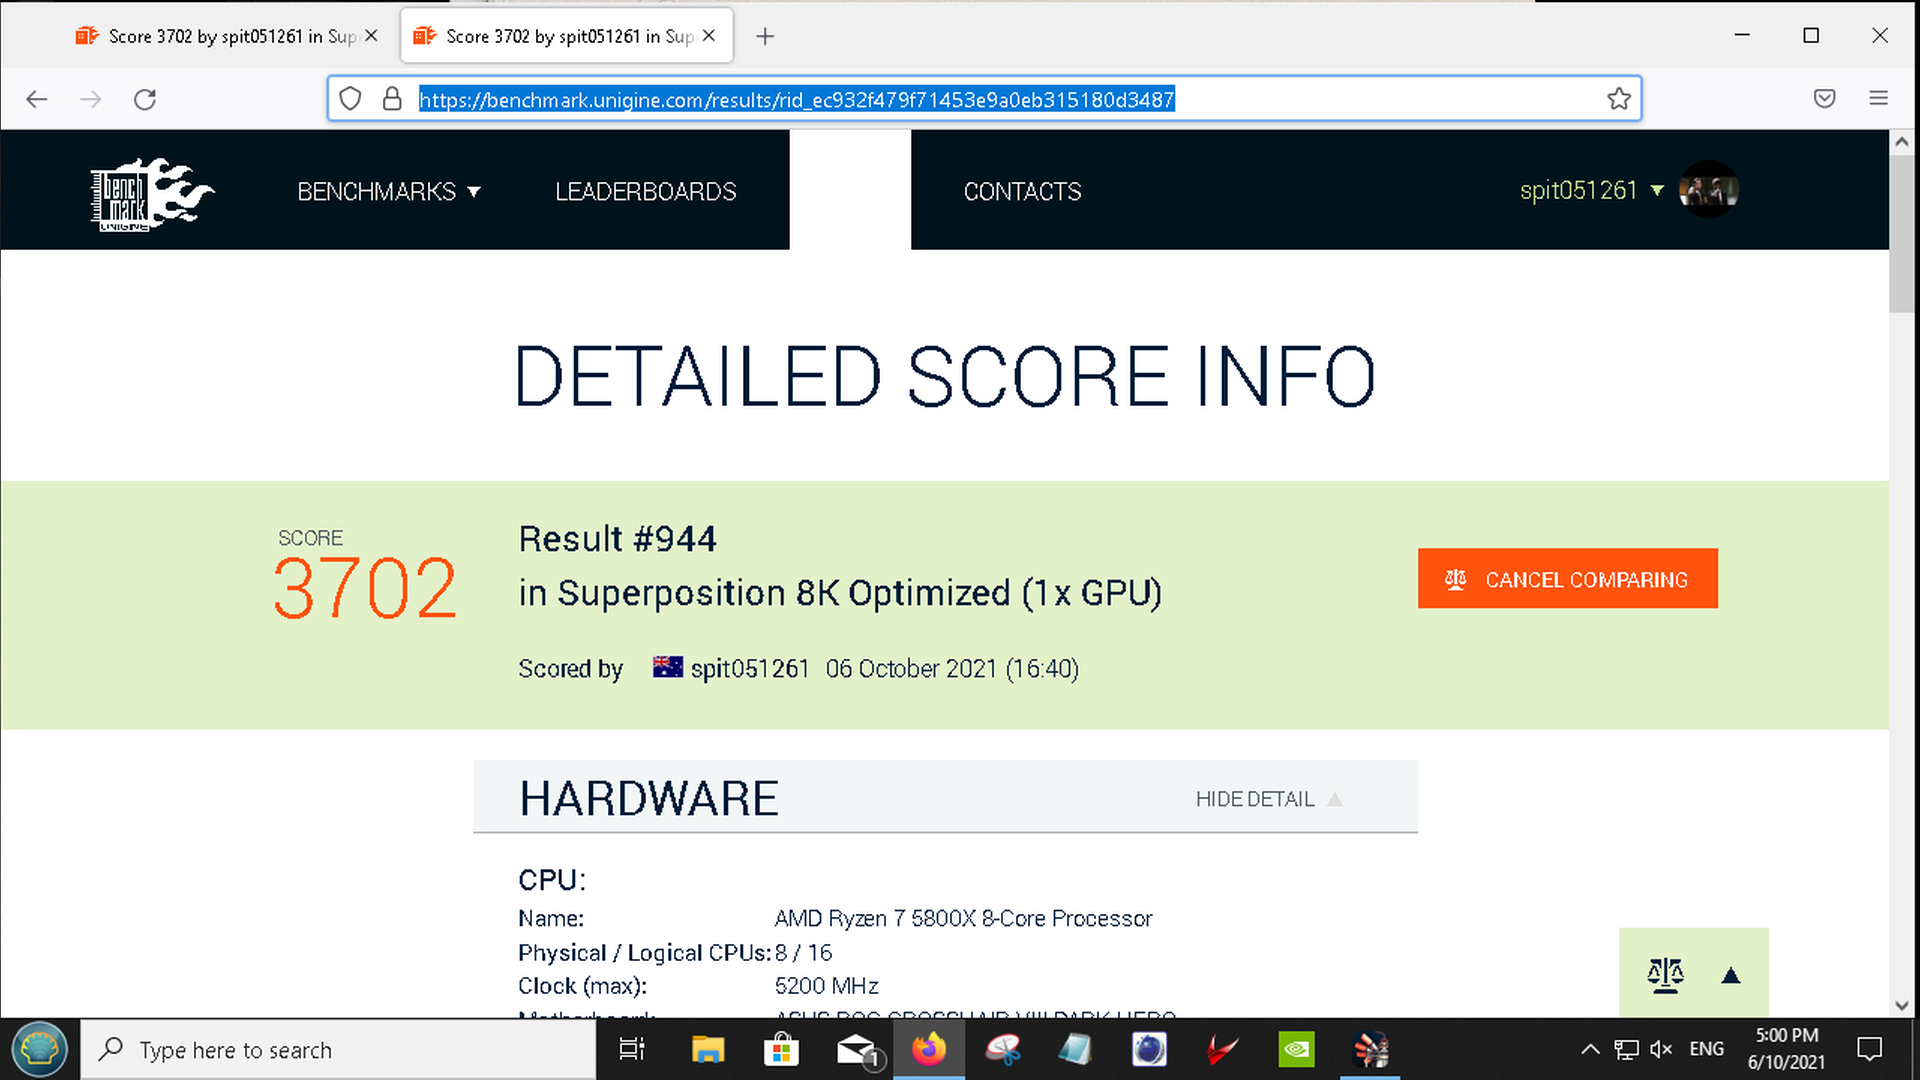Image resolution: width=1920 pixels, height=1080 pixels.
Task: Click the page scrollbar up arrow
Action: click(1902, 142)
